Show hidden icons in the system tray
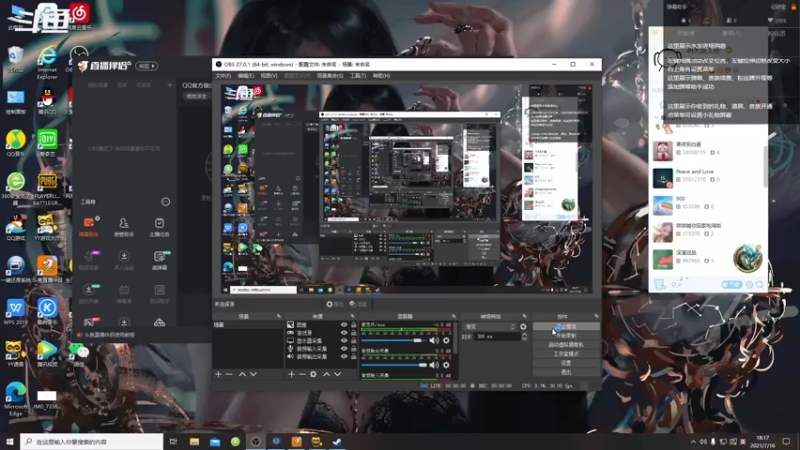800x450 pixels. pyautogui.click(x=693, y=442)
